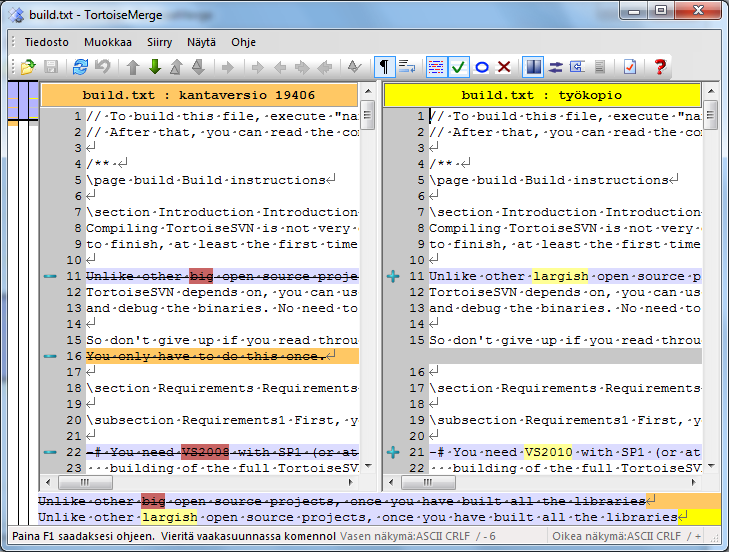Click the single left-arrow toolbar icon
Viewport: 729px width, 552px height.
tap(280, 67)
